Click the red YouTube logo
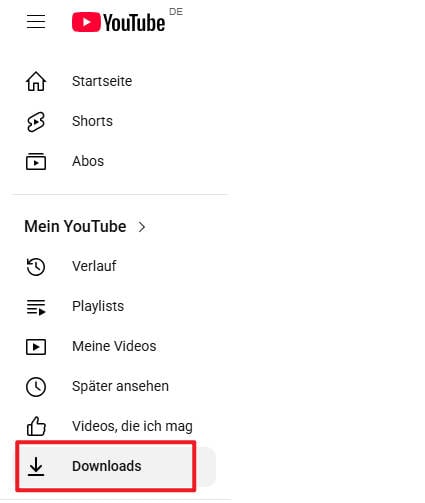Image resolution: width=425 pixels, height=503 pixels. [x=119, y=22]
